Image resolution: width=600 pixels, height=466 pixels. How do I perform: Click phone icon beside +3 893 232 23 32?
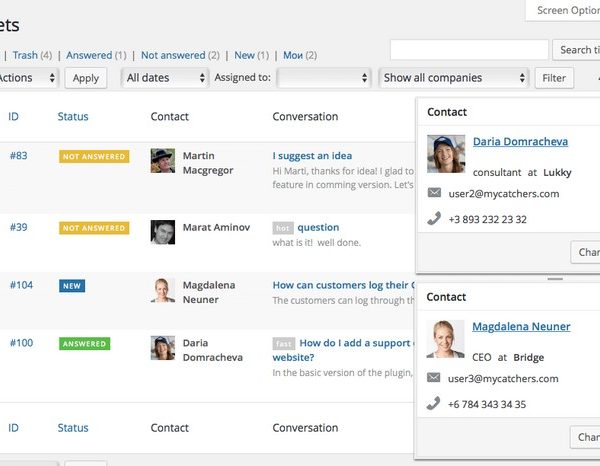(x=434, y=219)
